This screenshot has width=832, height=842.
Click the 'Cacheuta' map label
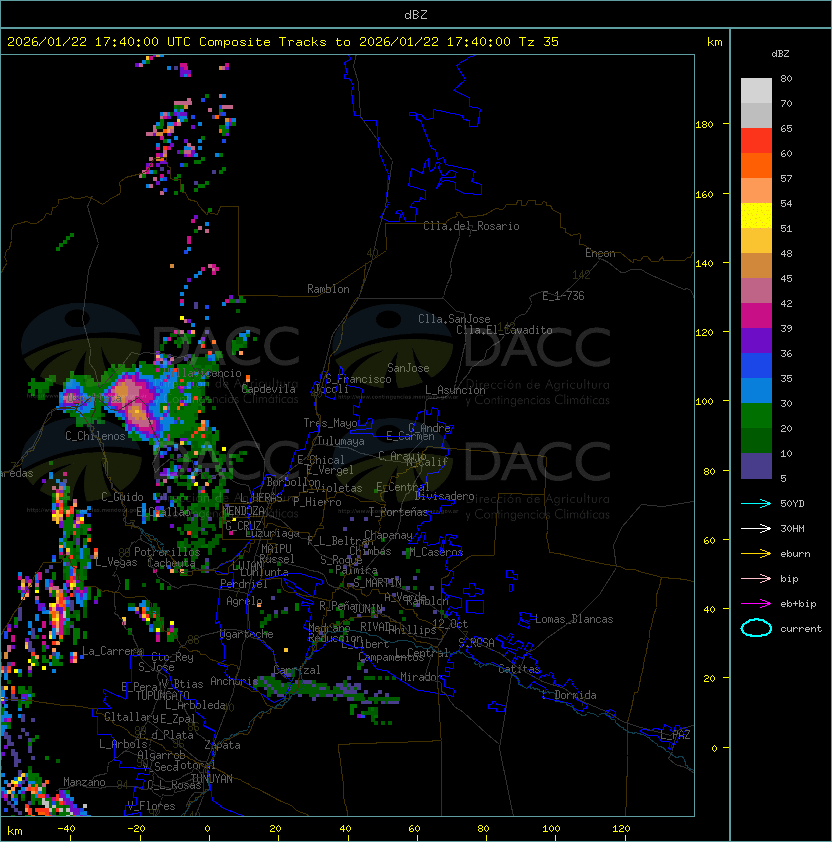(171, 563)
